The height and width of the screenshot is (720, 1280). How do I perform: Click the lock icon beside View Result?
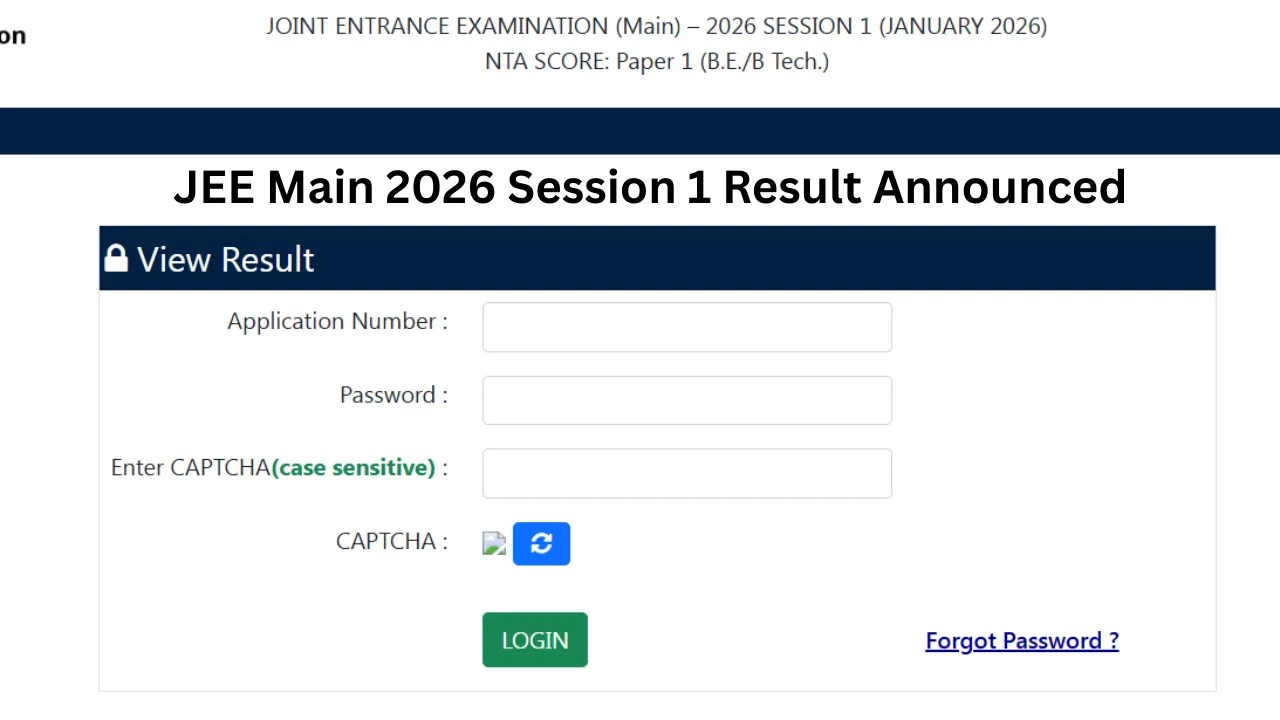coord(116,258)
